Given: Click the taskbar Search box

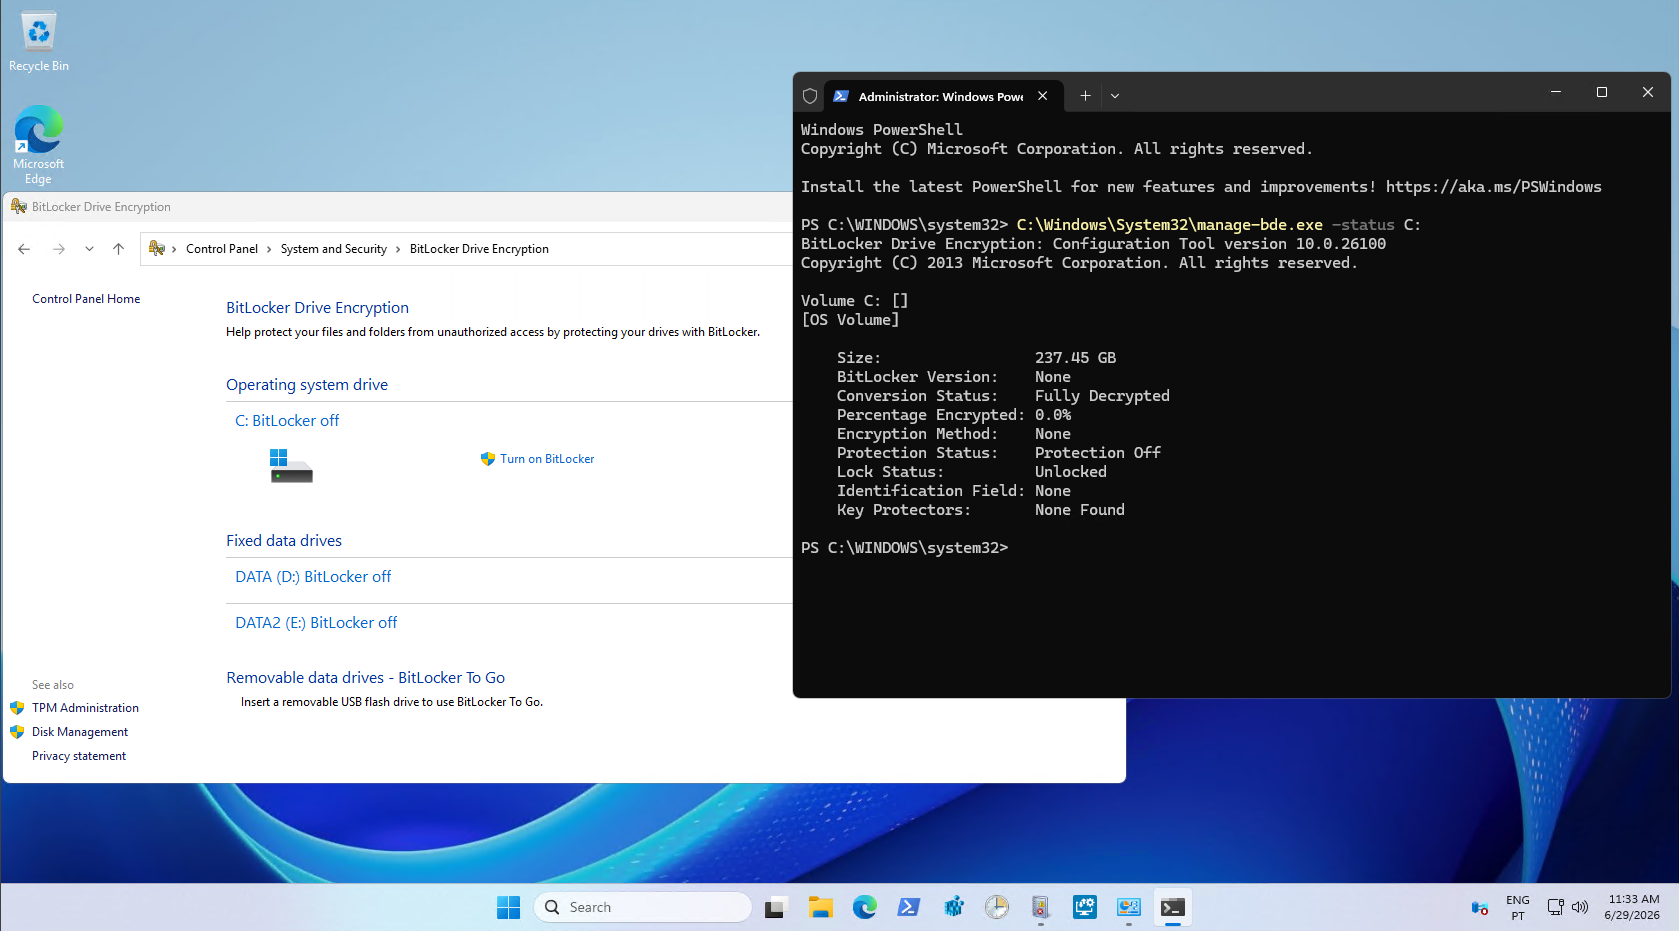Looking at the screenshot, I should pyautogui.click(x=642, y=907).
